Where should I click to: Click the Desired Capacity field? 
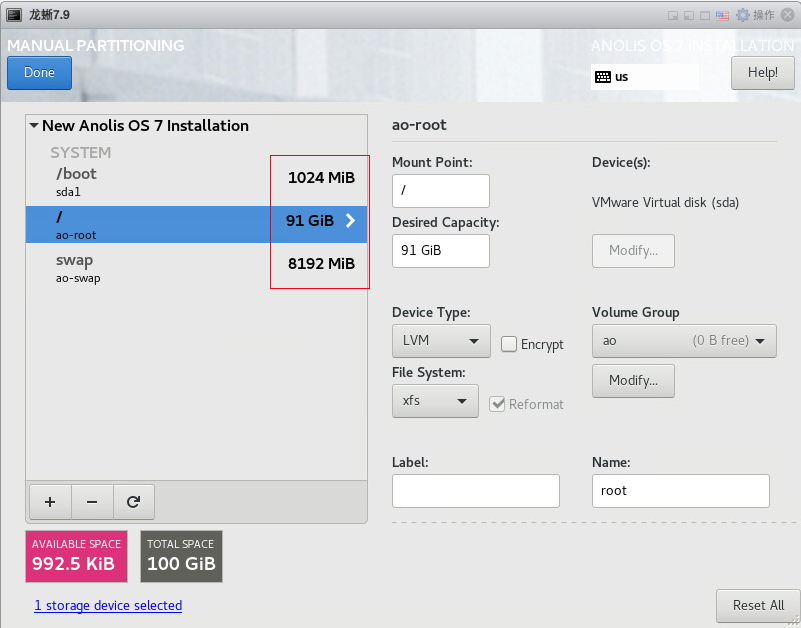[440, 250]
